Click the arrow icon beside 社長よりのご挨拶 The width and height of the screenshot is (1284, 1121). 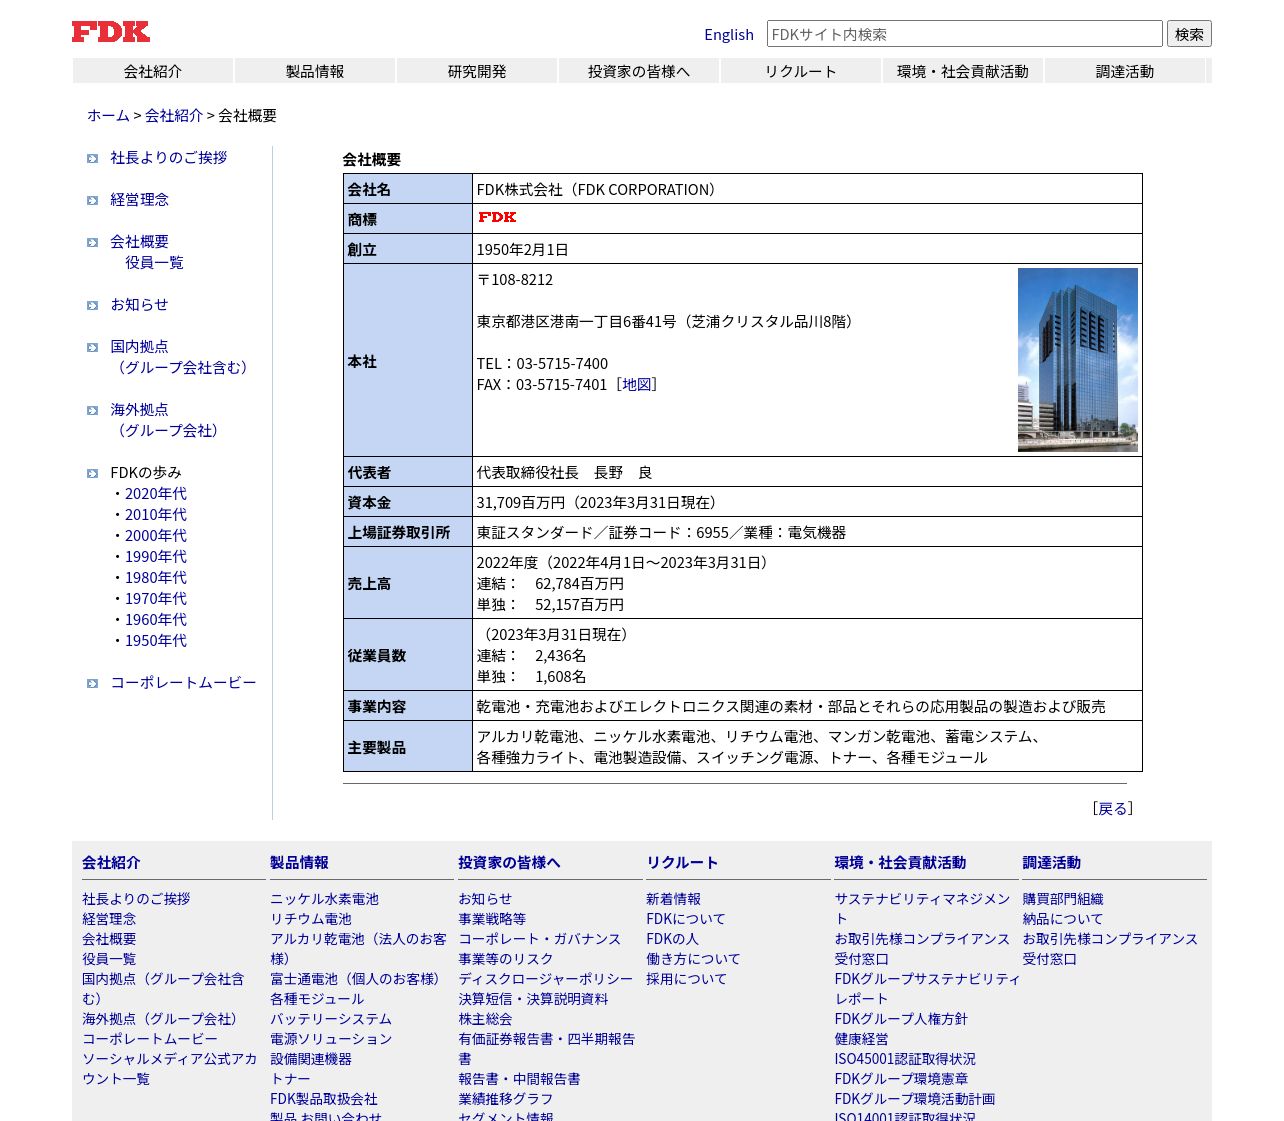(x=92, y=159)
